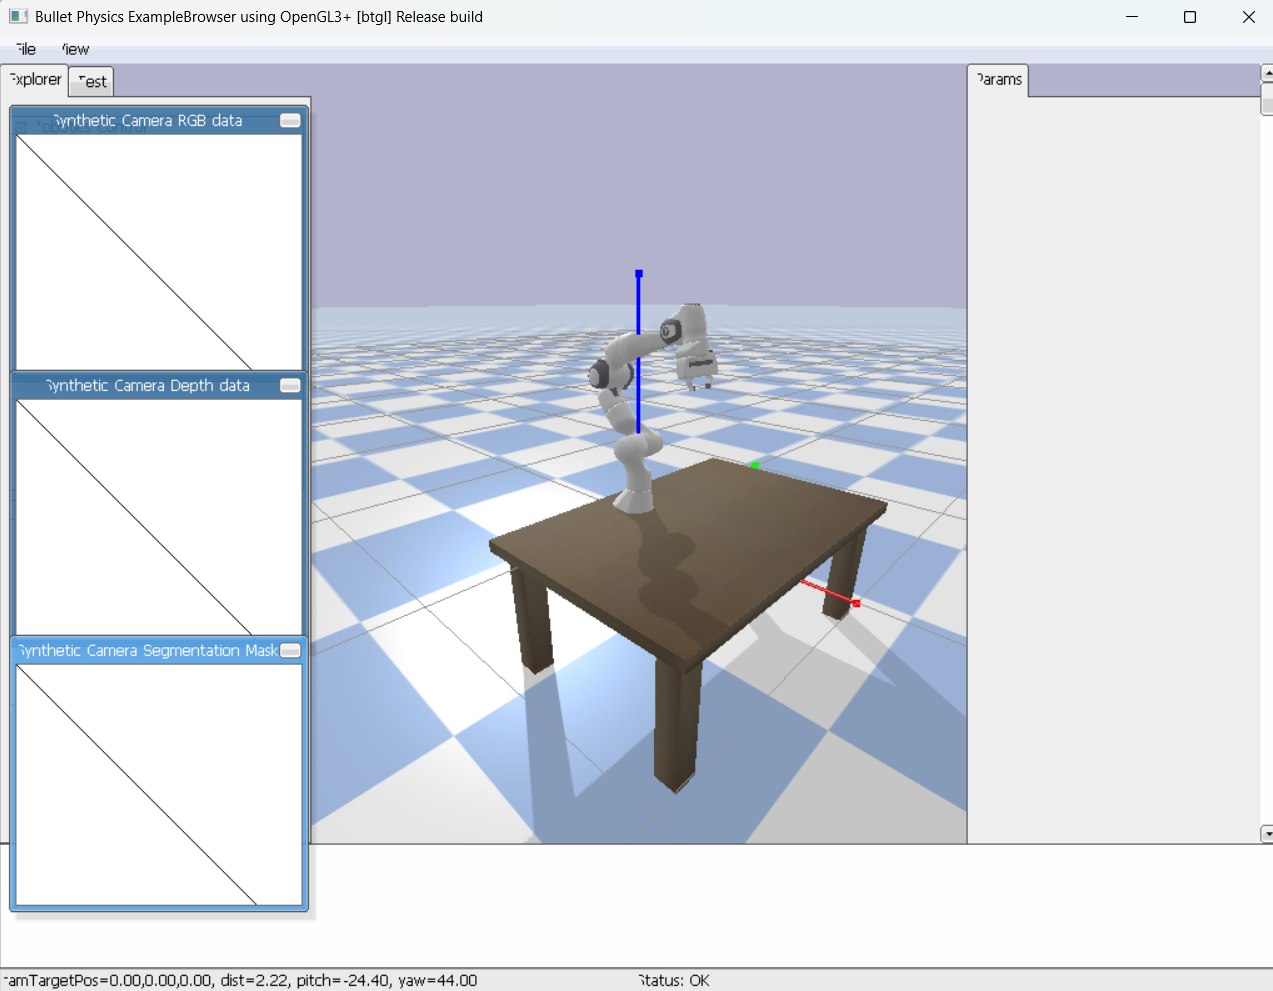1273x991 pixels.
Task: Click the RGB data camera preview image
Action: (159, 252)
